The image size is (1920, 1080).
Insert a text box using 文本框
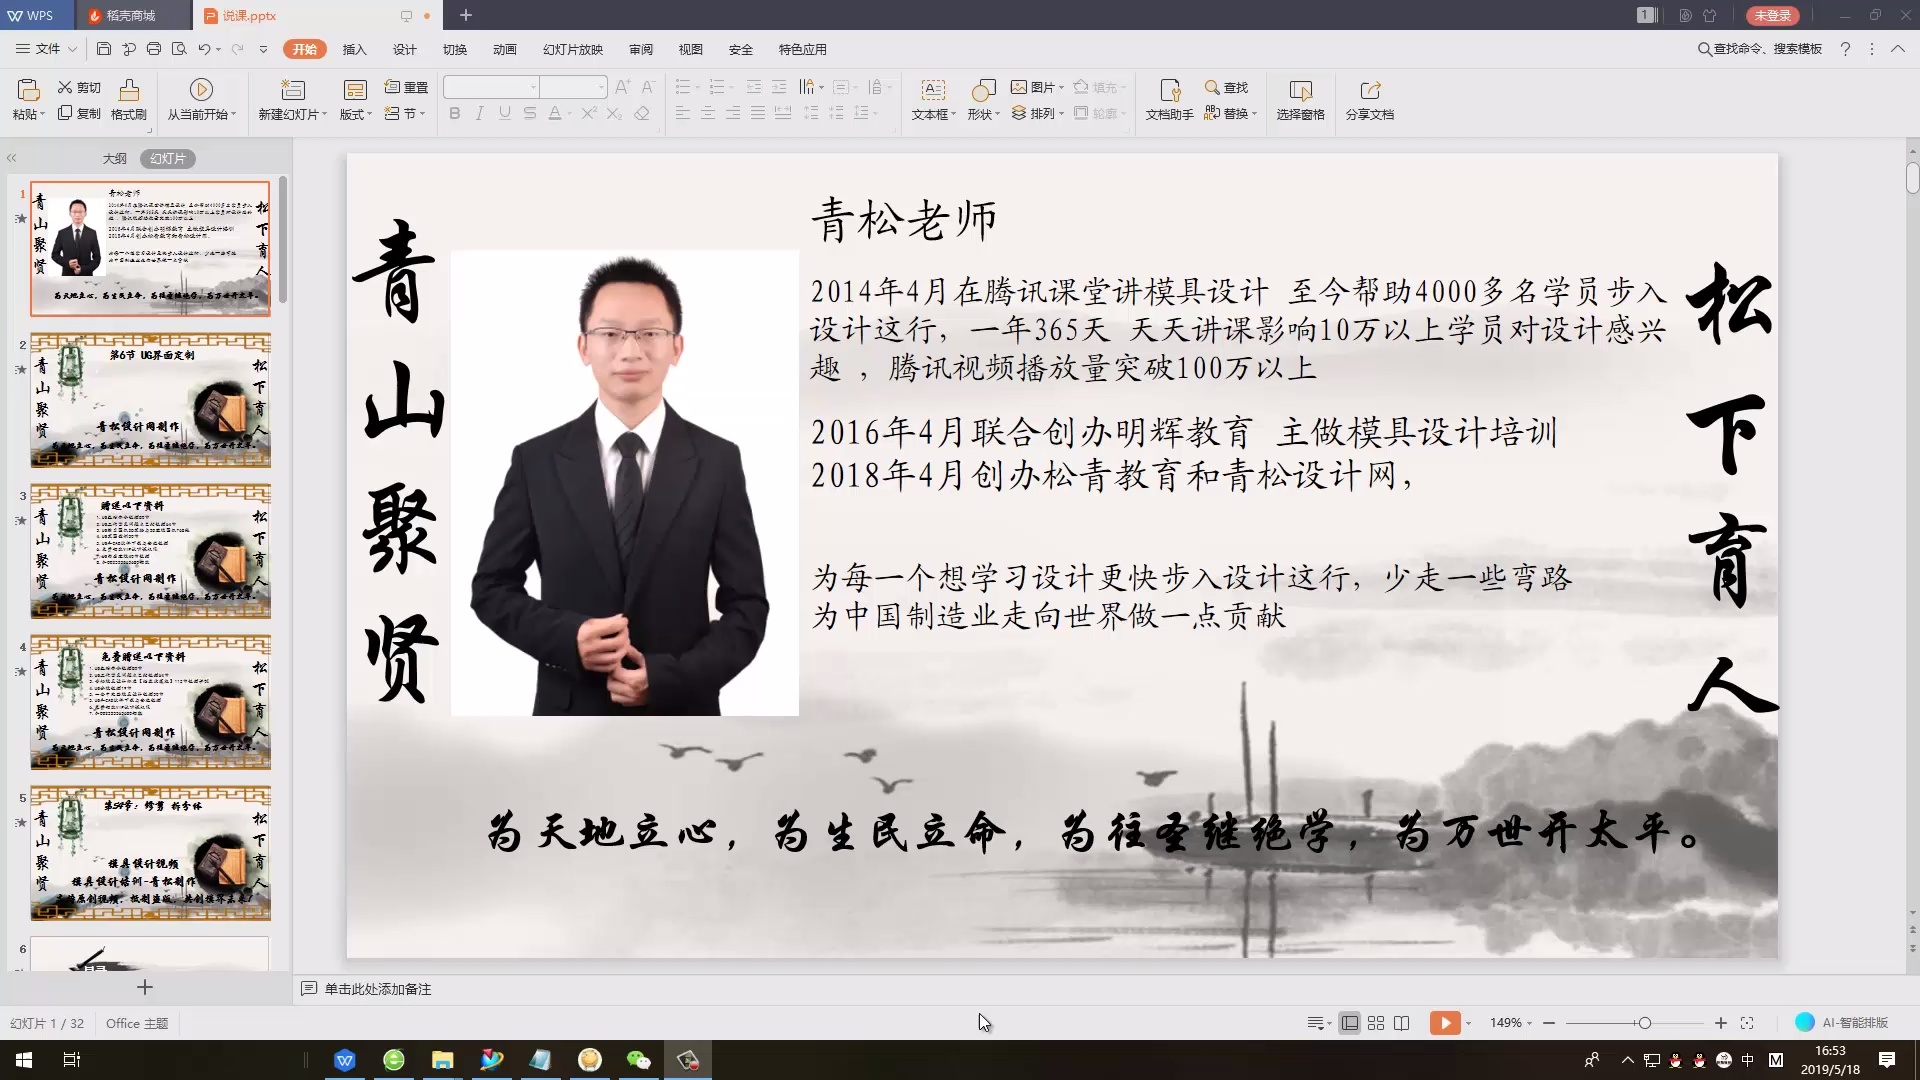932,100
